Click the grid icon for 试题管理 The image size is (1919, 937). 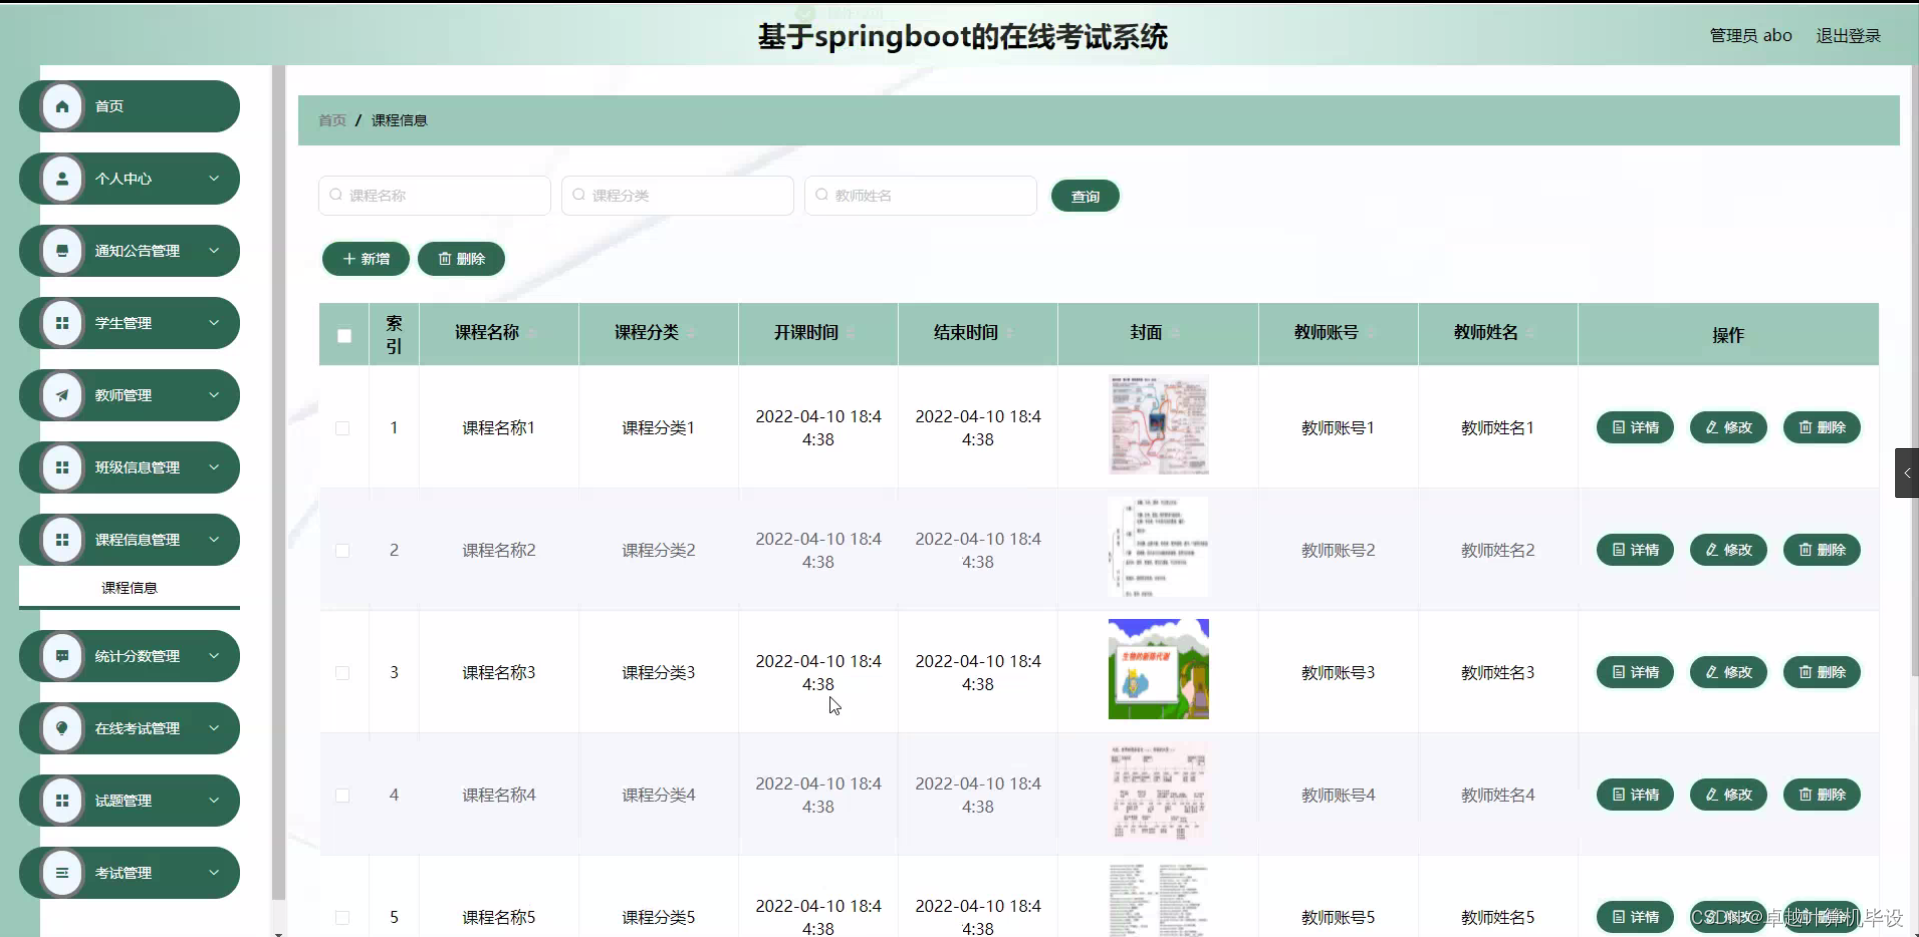(x=62, y=800)
